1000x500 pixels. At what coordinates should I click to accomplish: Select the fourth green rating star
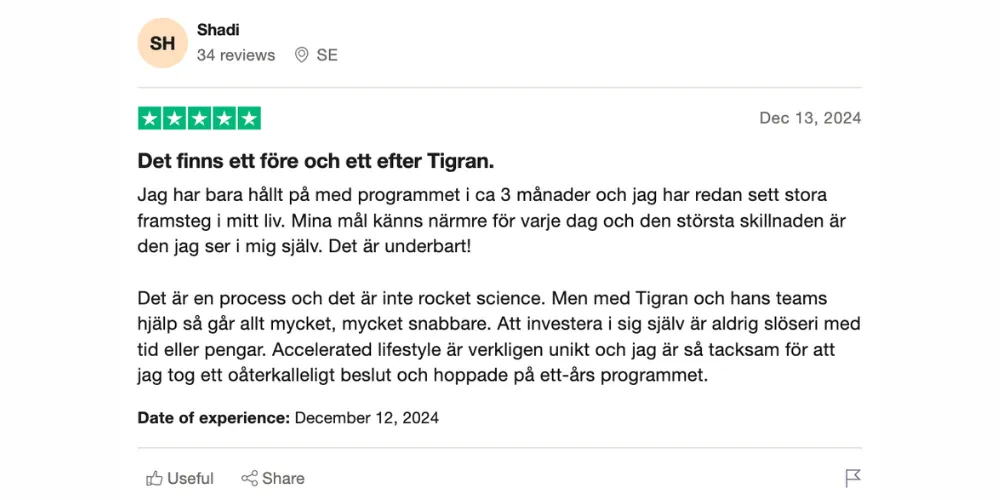[224, 118]
